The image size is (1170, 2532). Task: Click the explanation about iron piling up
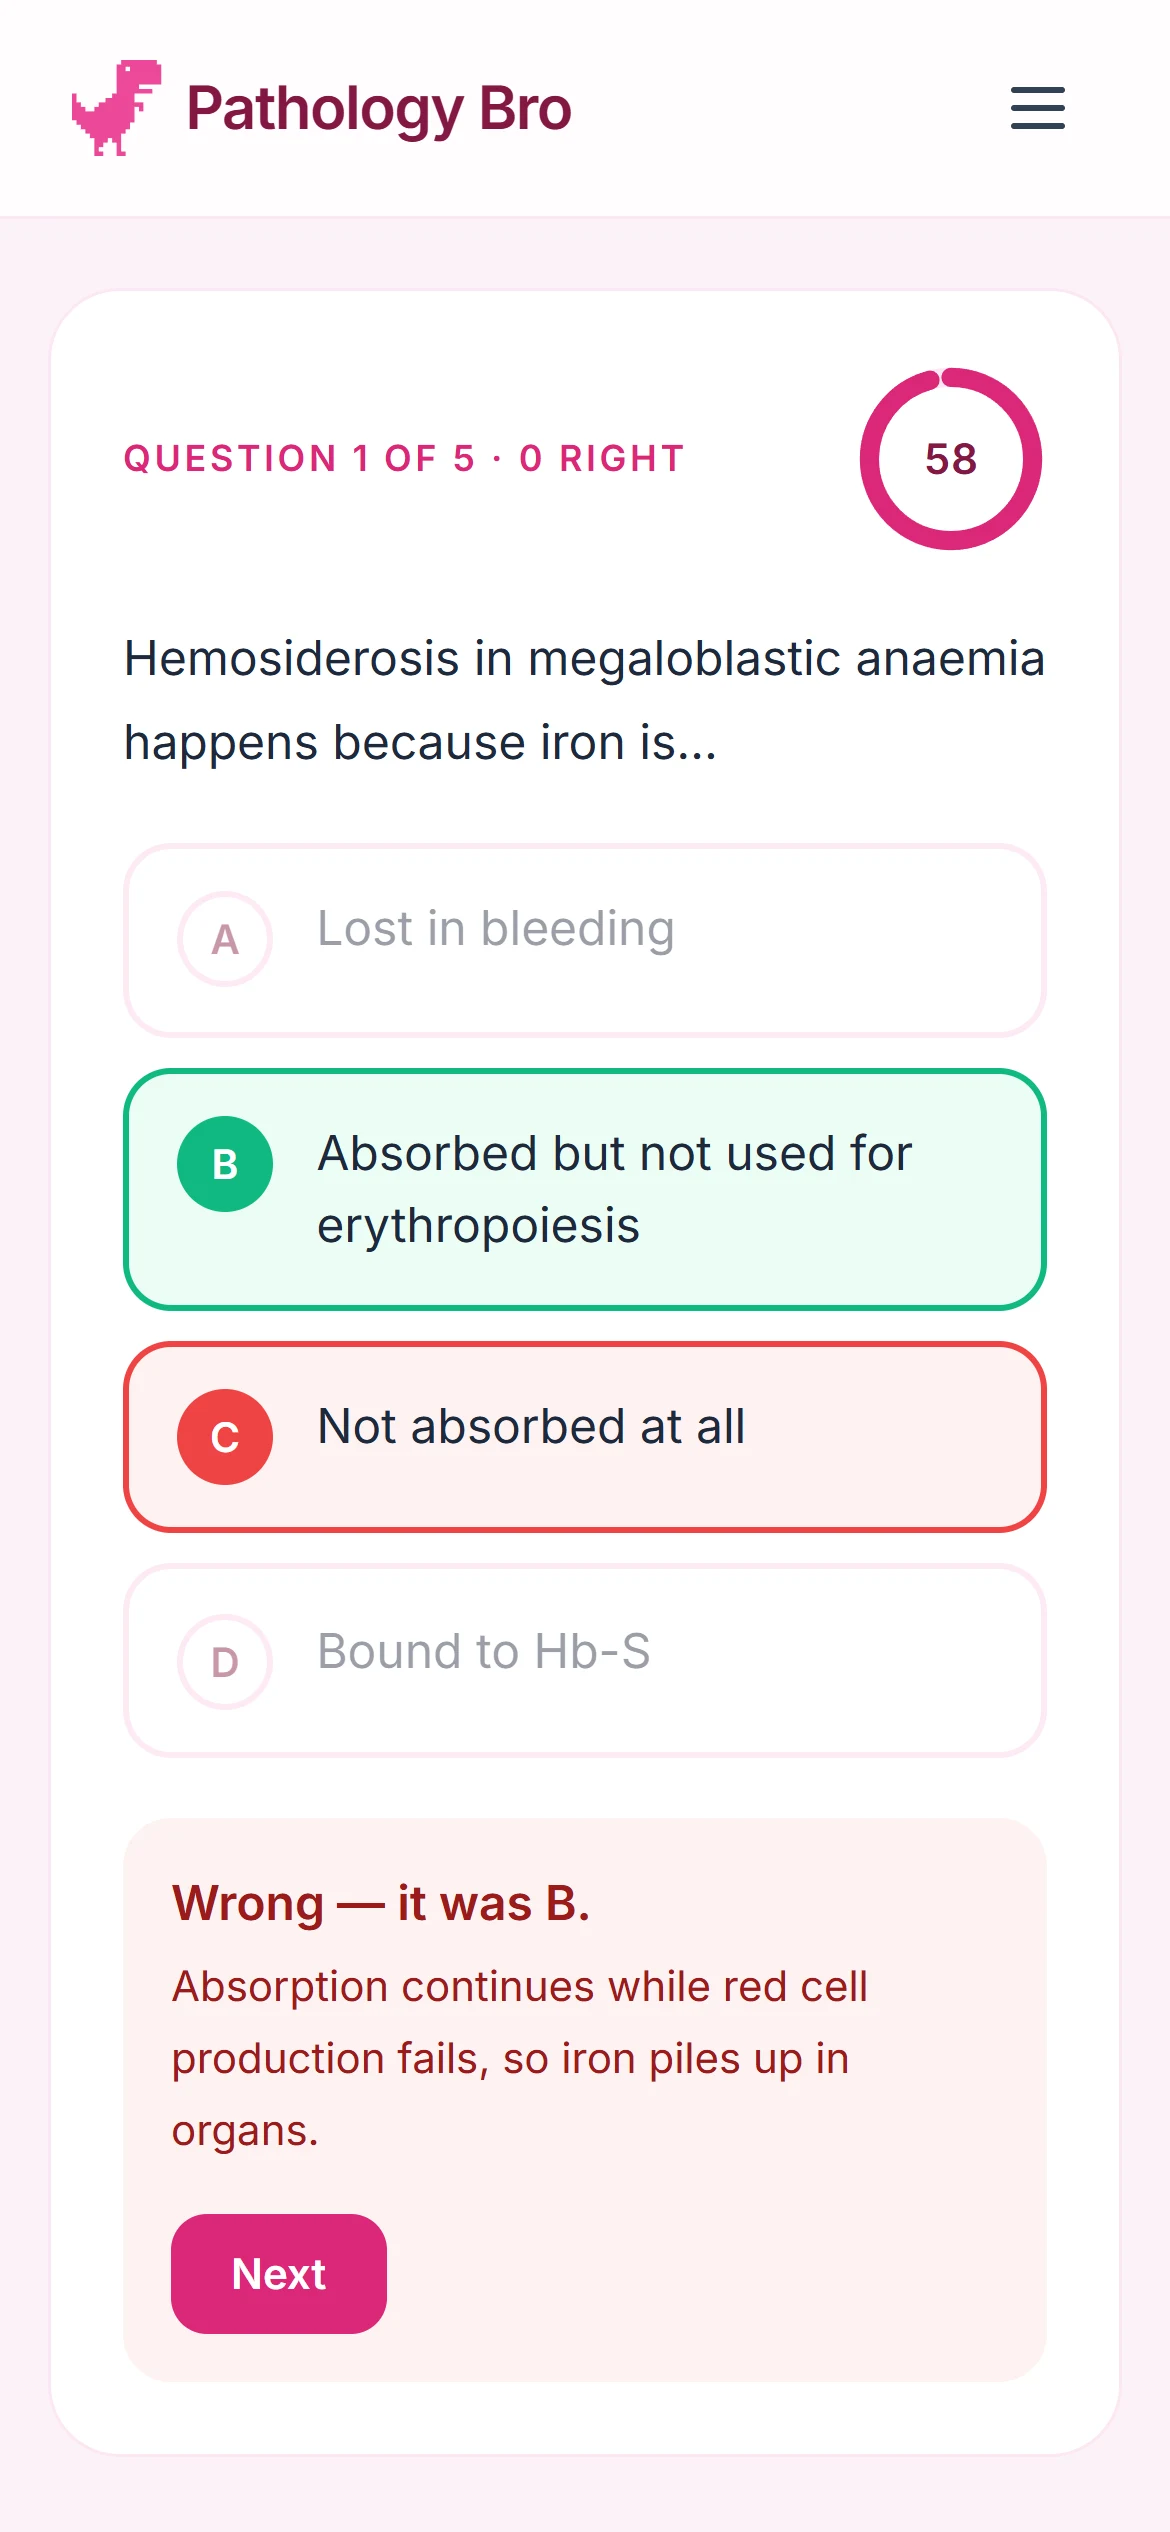point(519,2059)
